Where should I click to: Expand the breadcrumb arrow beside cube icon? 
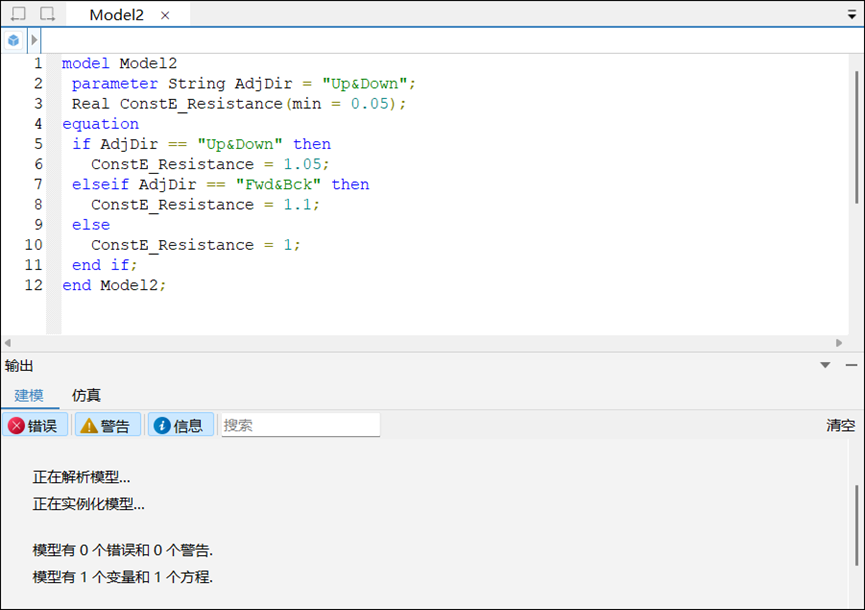[x=34, y=40]
